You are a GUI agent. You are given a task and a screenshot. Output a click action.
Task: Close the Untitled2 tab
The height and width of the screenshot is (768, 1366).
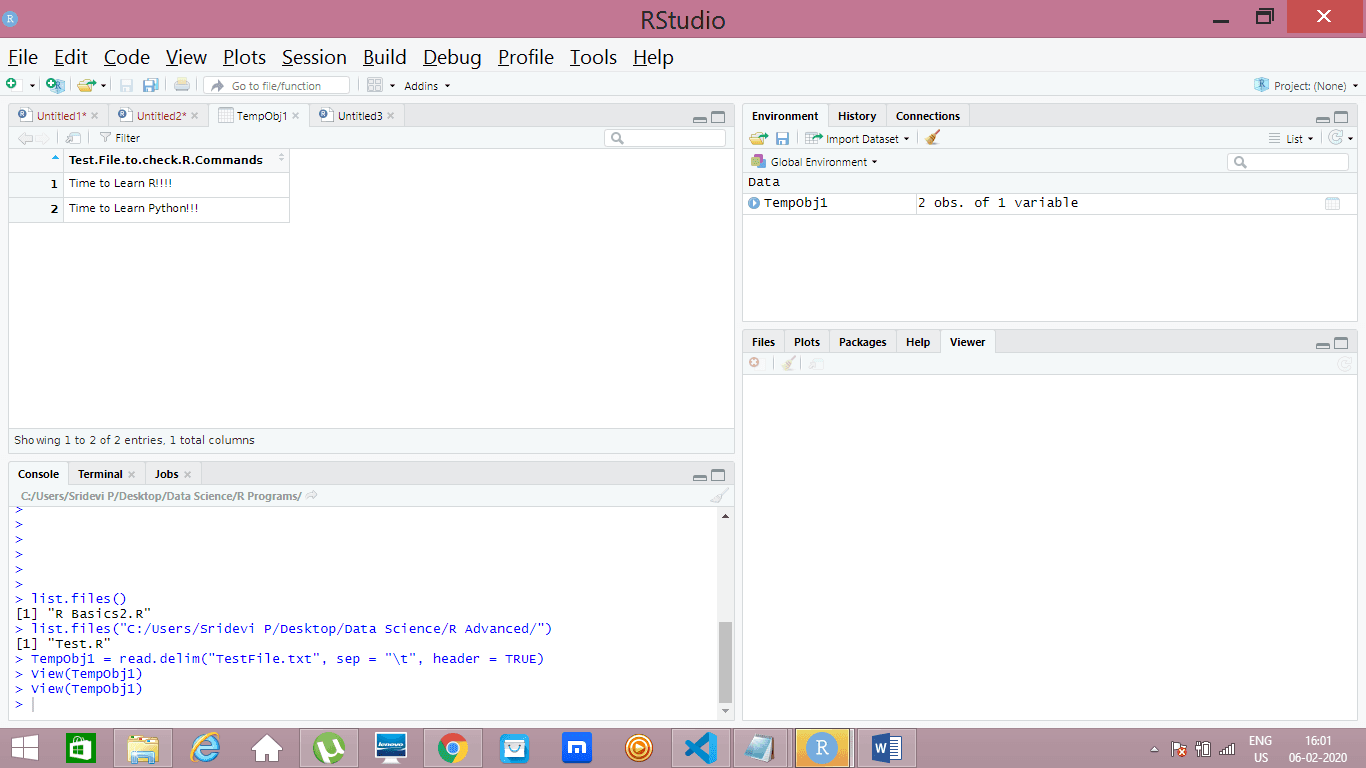(x=195, y=116)
